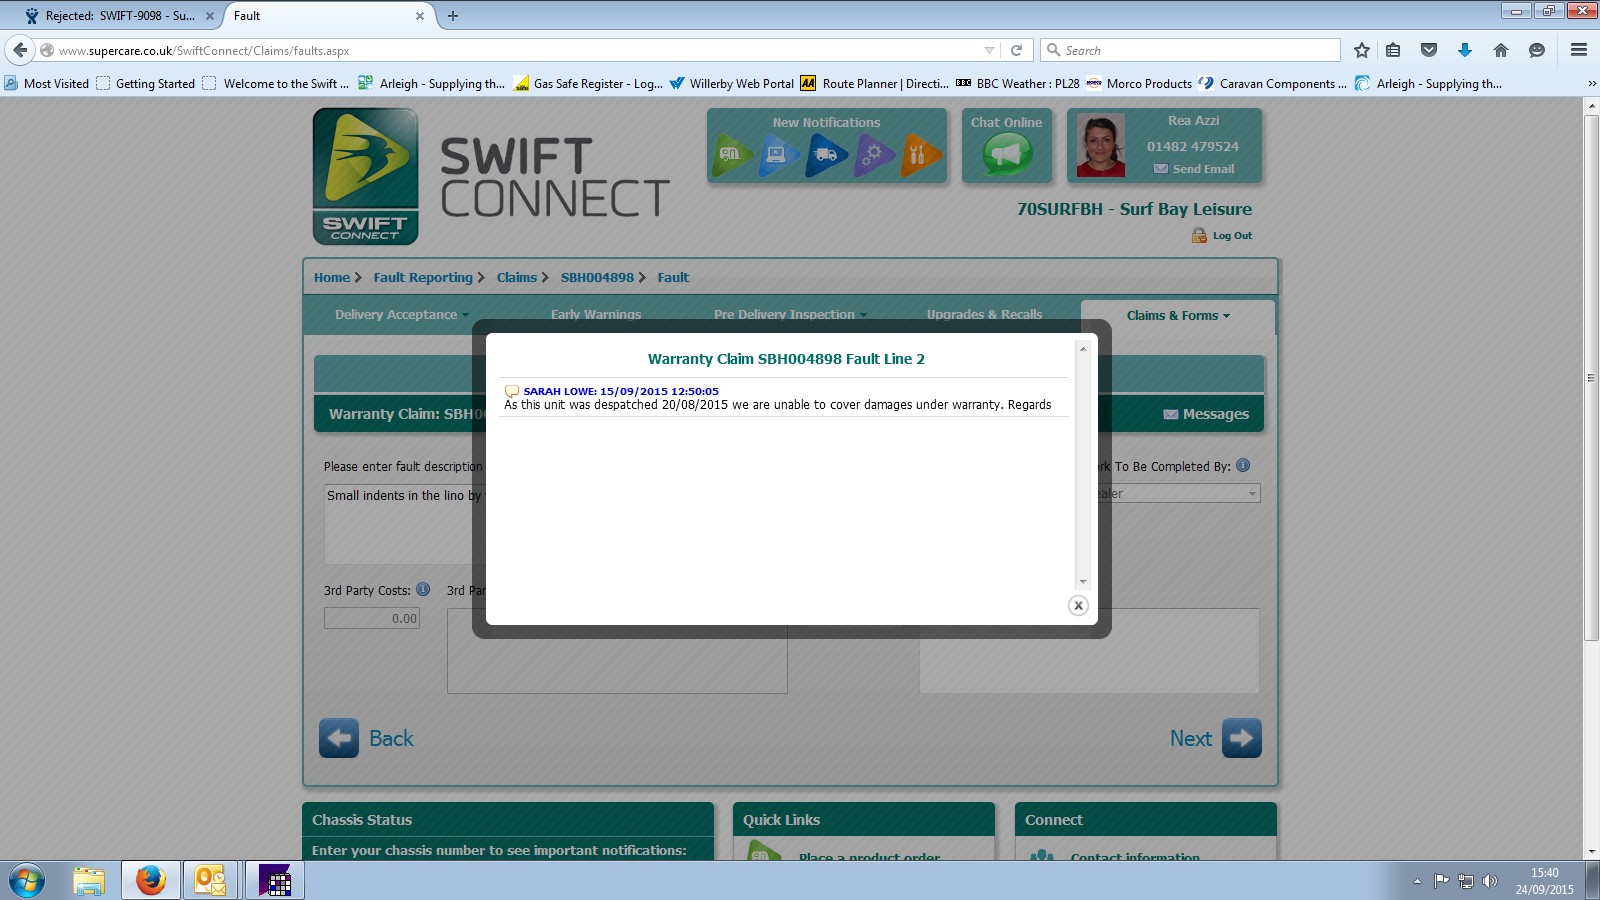Save page to Pocket
Image resolution: width=1600 pixels, height=900 pixels.
tap(1429, 50)
